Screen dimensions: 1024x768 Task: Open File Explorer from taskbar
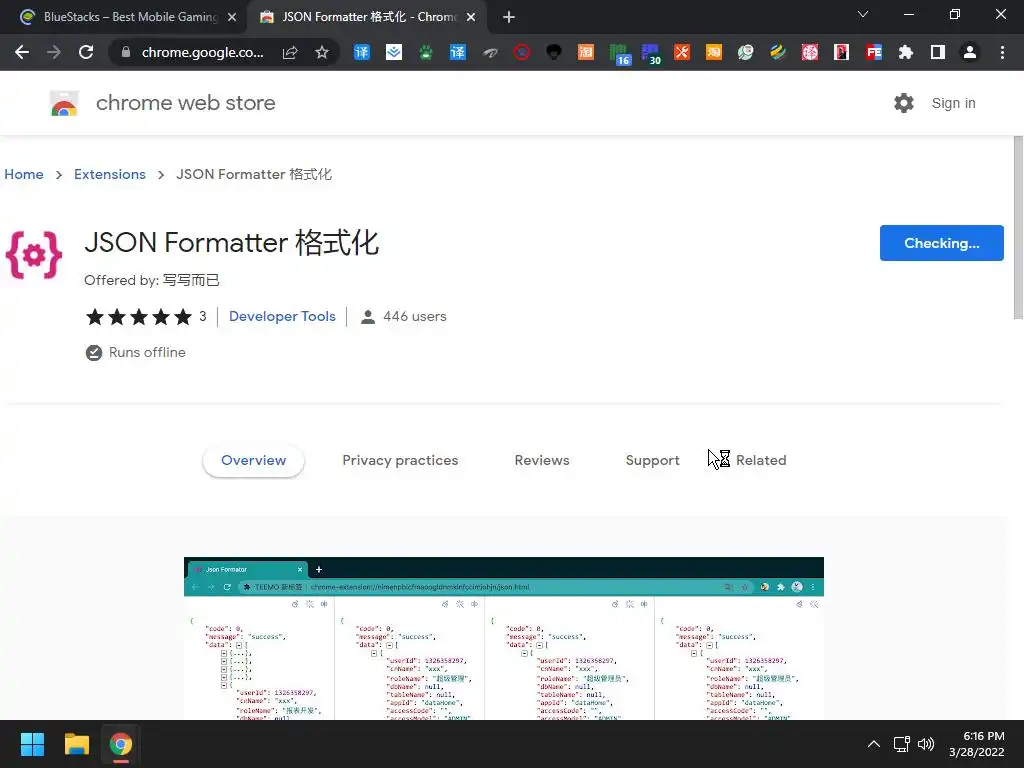pyautogui.click(x=76, y=744)
